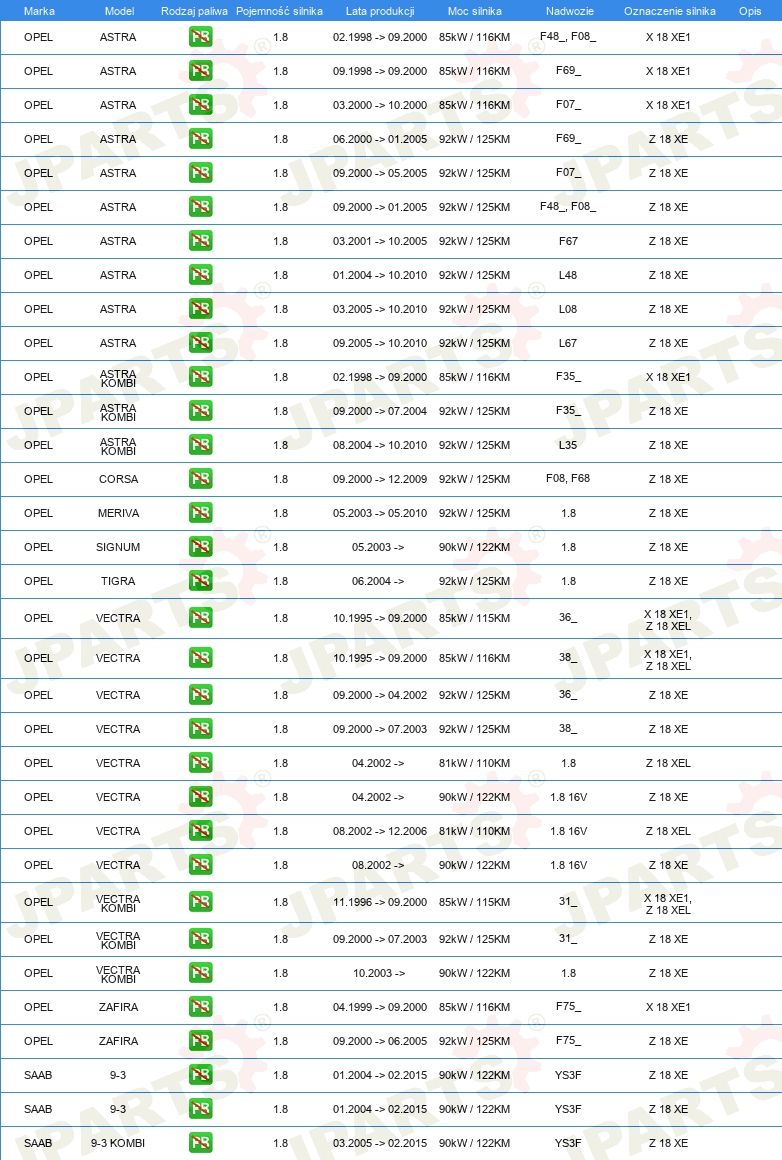
Task: Click the Moc silnika column header
Action: [x=474, y=11]
